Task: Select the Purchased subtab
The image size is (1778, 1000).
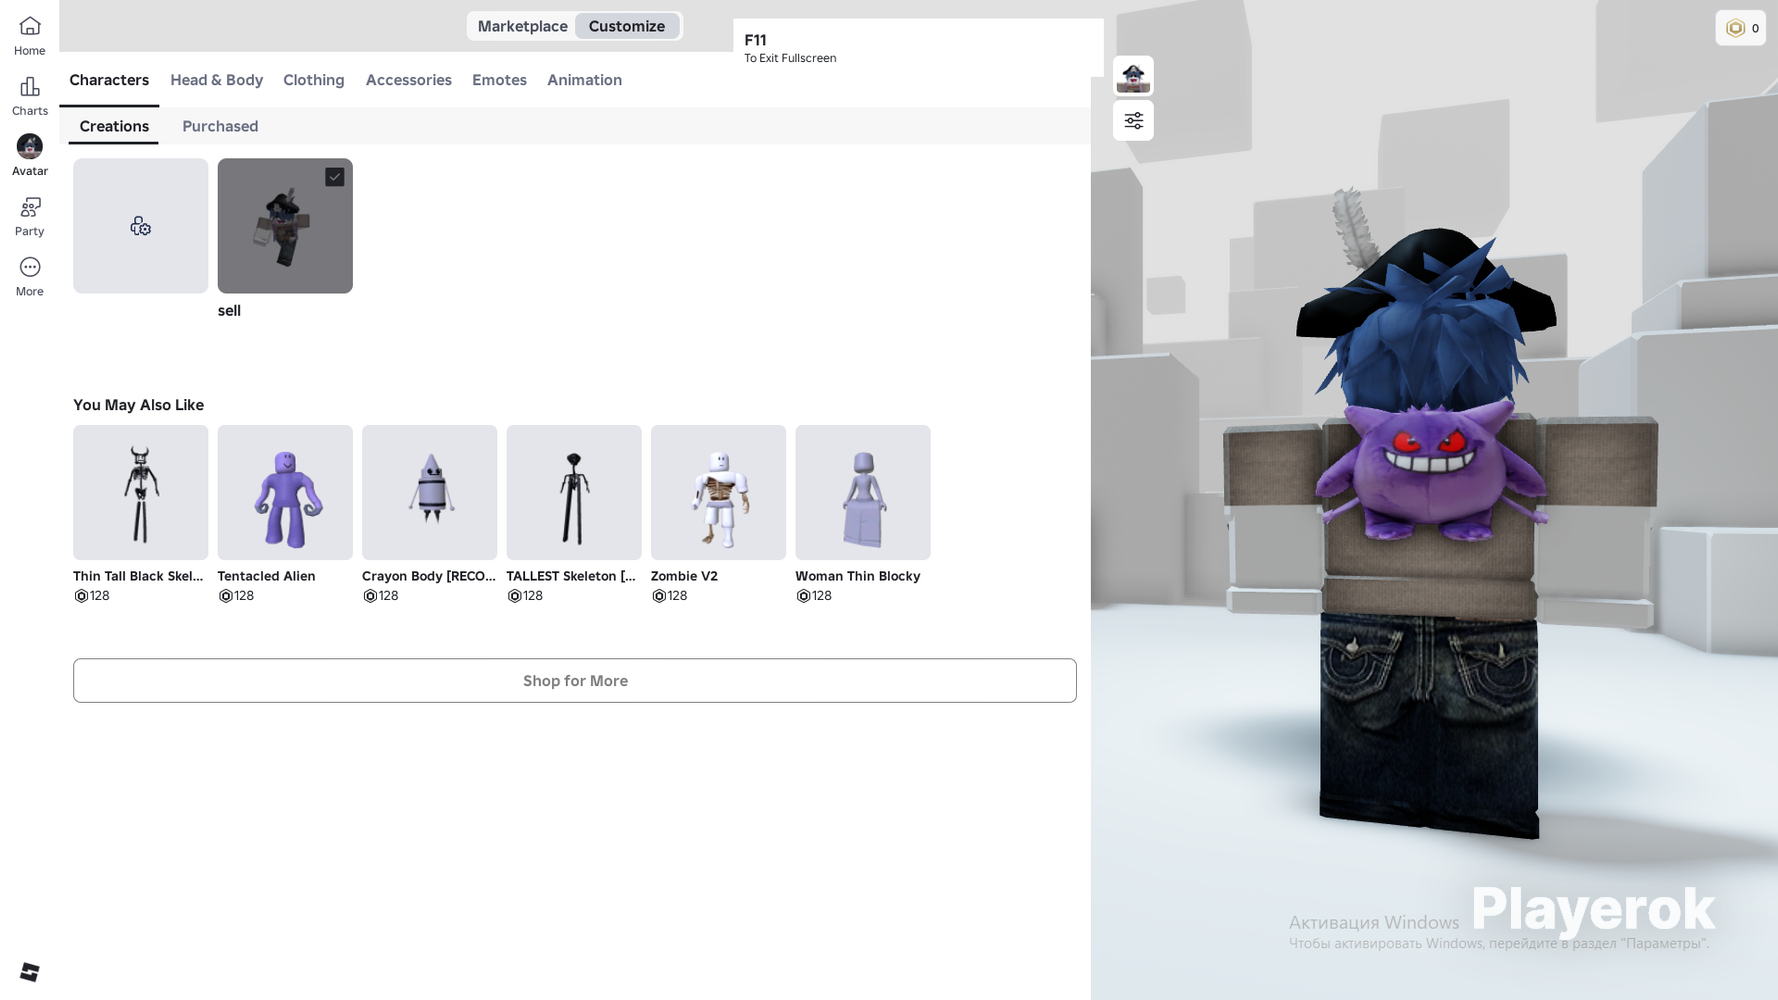Action: (x=220, y=126)
